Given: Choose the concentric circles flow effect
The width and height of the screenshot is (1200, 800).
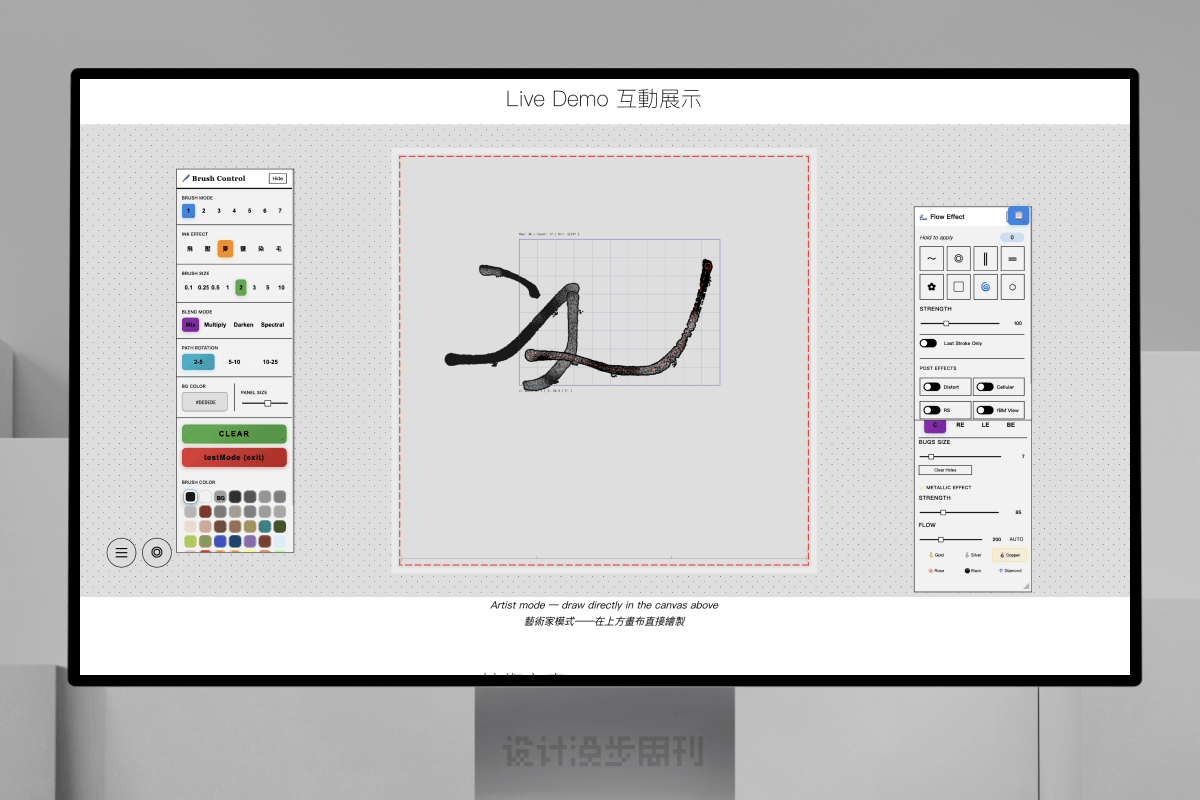Looking at the screenshot, I should [x=958, y=259].
